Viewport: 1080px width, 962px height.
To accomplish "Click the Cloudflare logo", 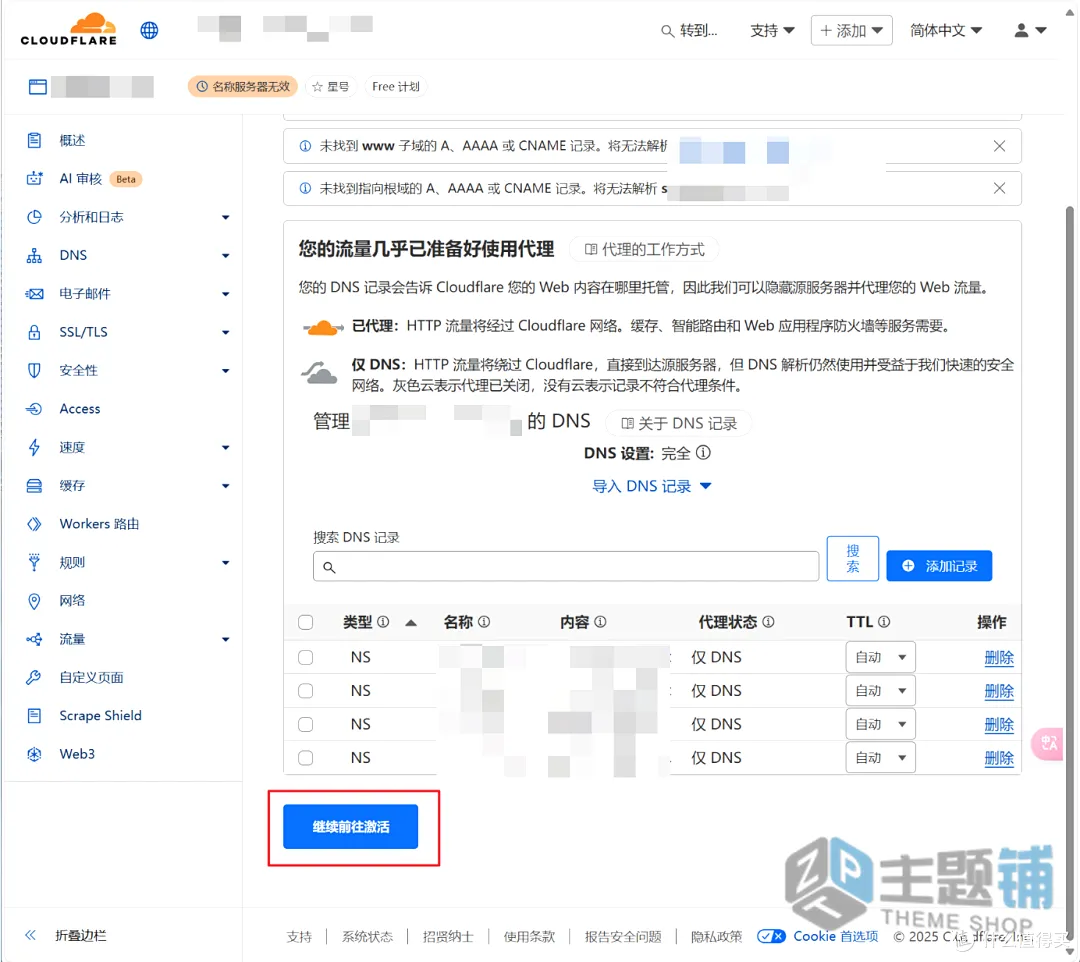I will [69, 29].
